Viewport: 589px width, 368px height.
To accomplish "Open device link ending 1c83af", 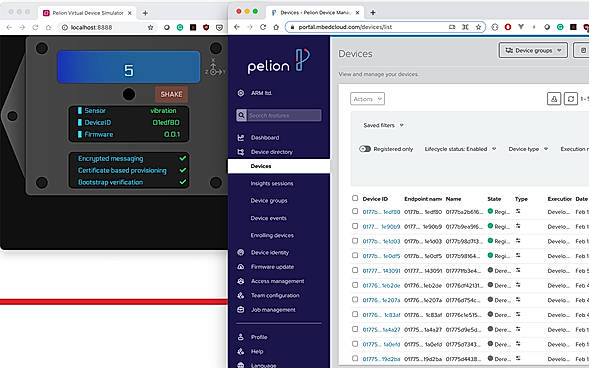I will 381,315.
